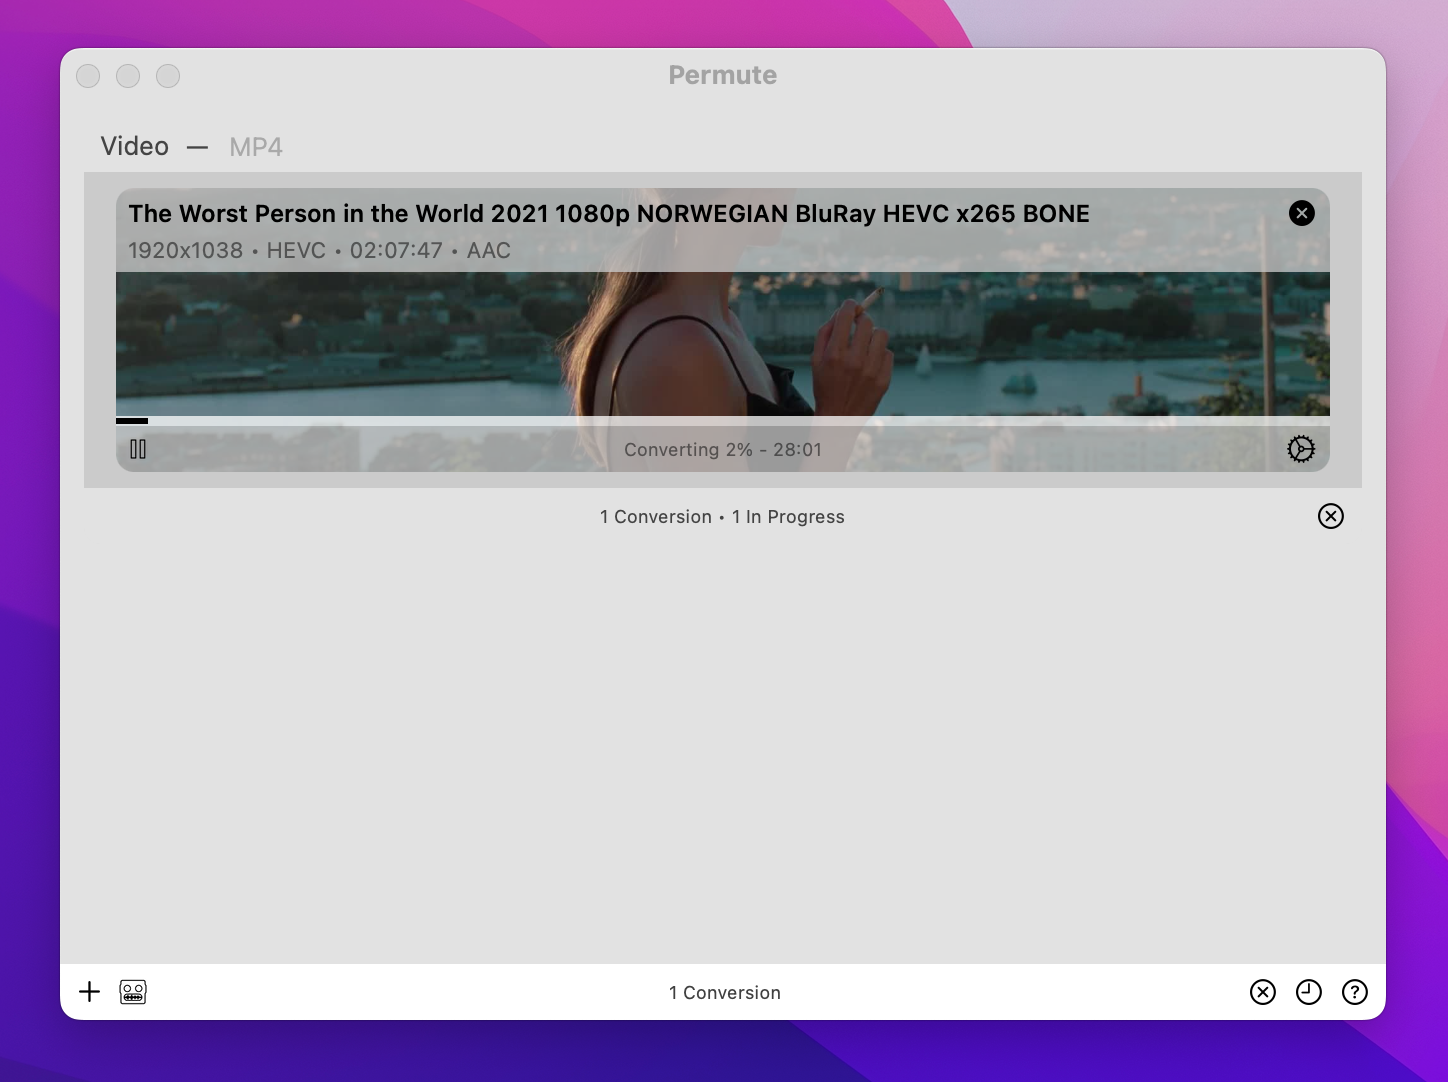Close the Permute window
Screen dimensions: 1448x1082
click(88, 76)
